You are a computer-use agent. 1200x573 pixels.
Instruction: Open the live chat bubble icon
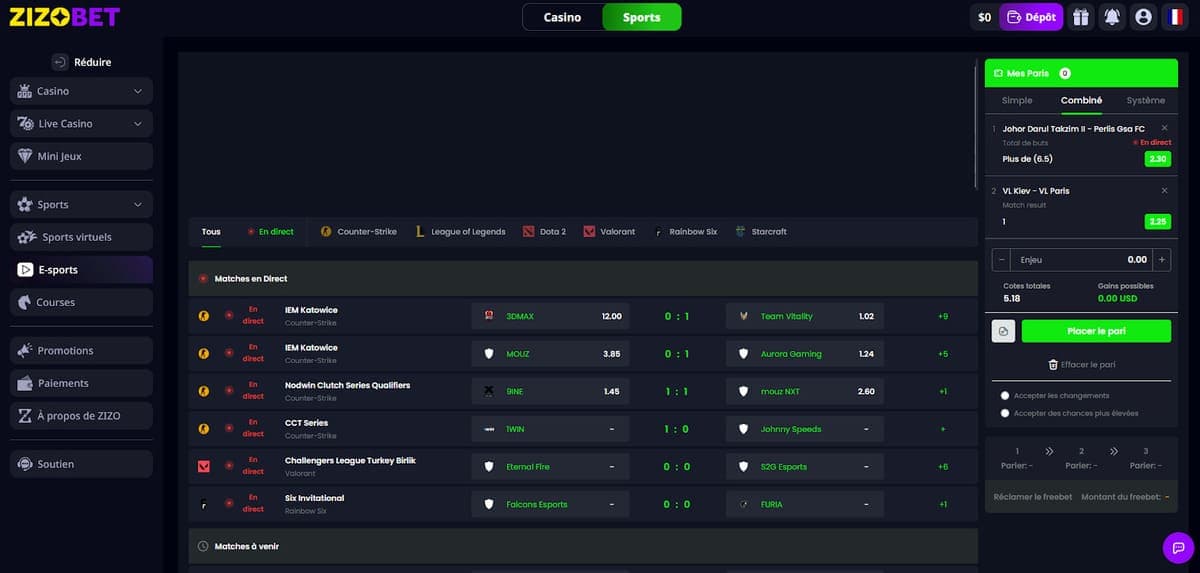(1178, 548)
